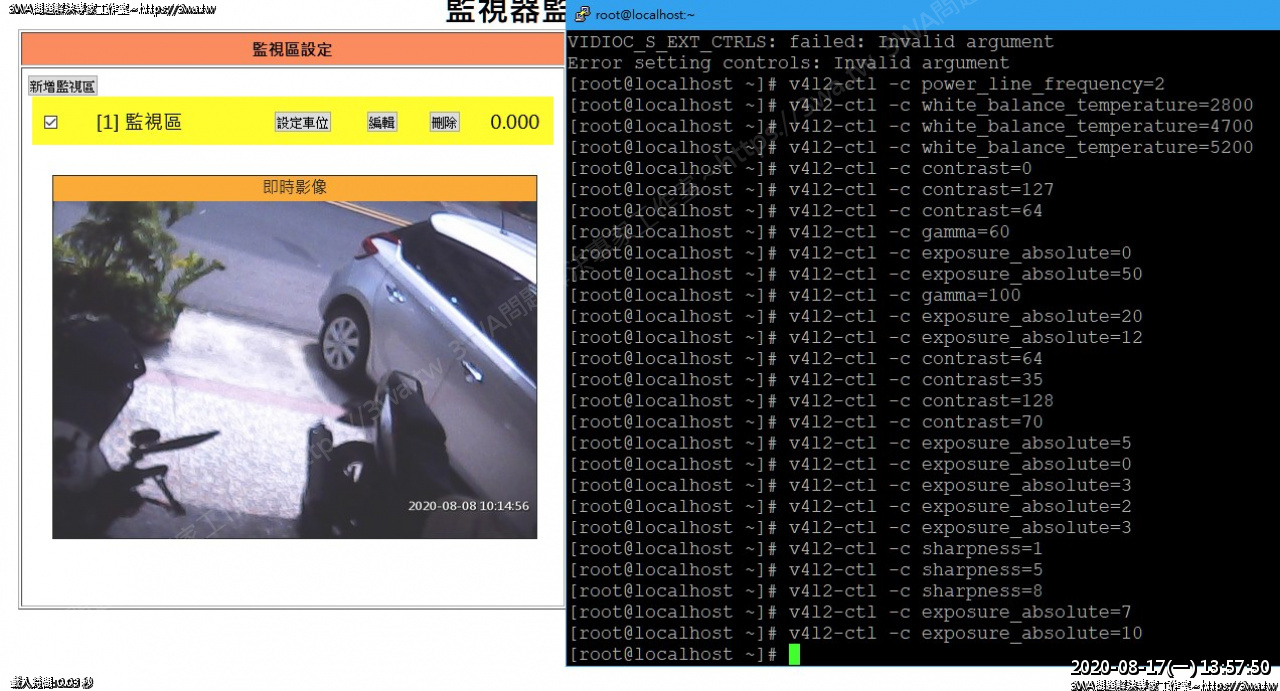Click the 監視區設定 orange header
The image size is (1280, 691).
292,49
